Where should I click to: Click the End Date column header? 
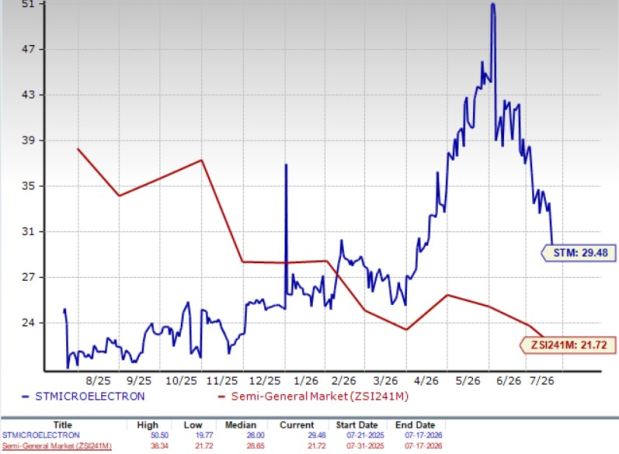415,425
